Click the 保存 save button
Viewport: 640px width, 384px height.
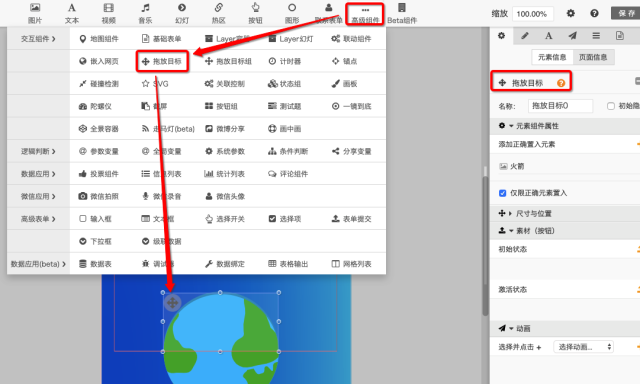click(626, 13)
